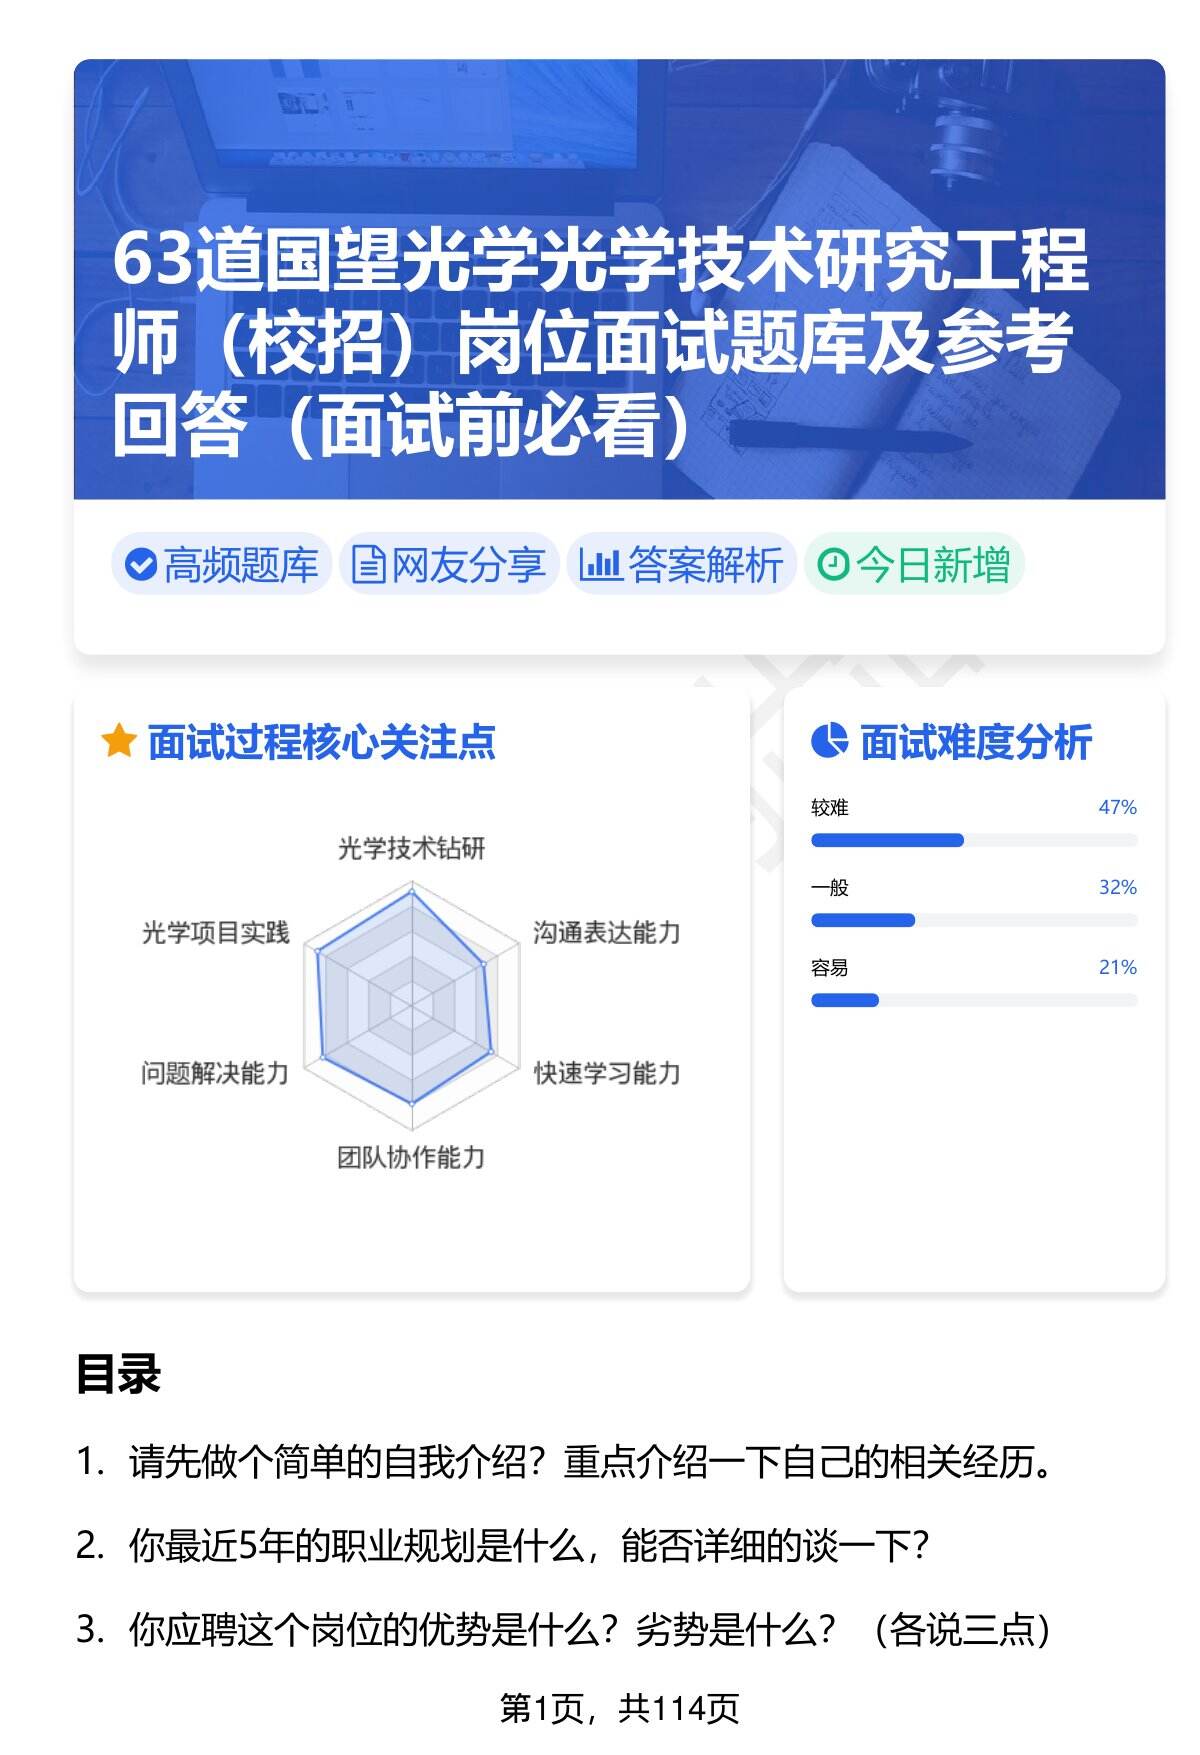Click the 团队协作能力 radar chart label
The image size is (1200, 1755).
point(411,1158)
